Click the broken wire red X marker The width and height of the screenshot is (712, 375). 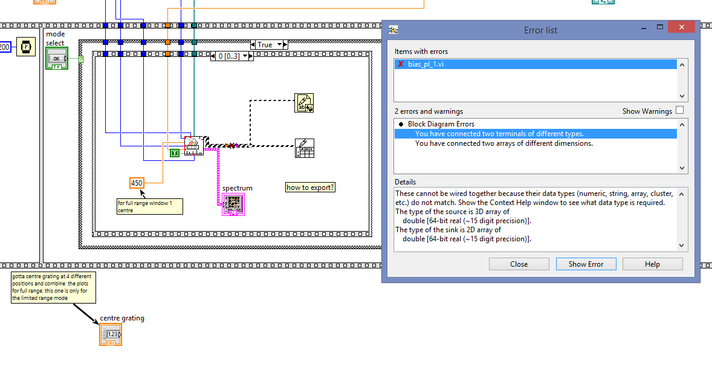tap(232, 146)
